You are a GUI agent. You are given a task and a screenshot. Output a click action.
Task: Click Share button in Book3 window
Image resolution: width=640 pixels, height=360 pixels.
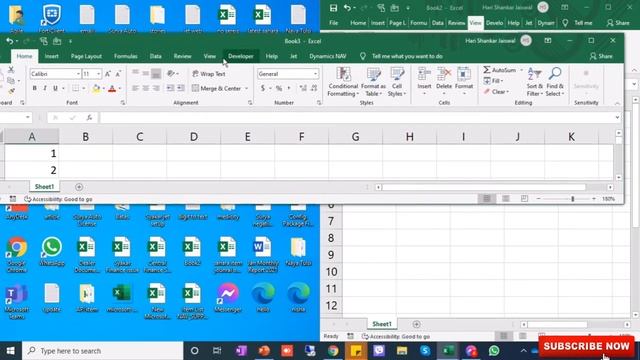pos(601,56)
